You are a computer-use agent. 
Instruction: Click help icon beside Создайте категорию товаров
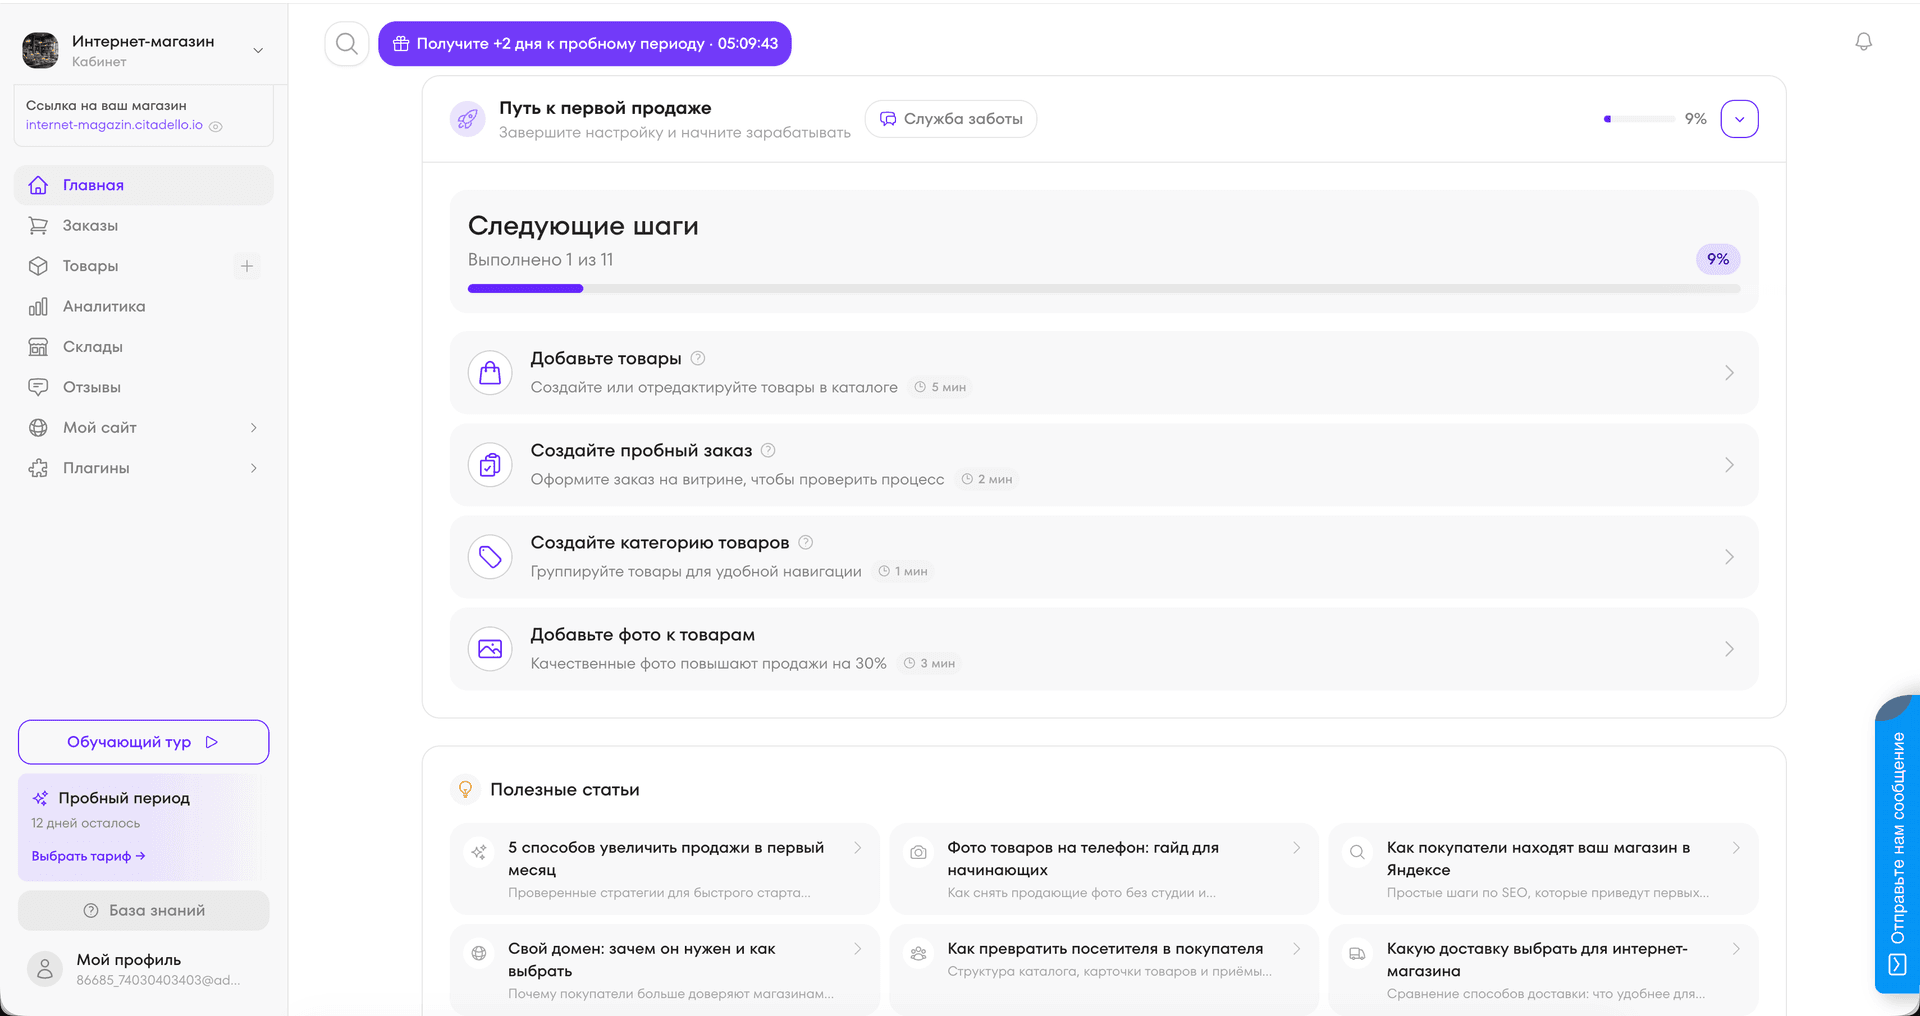click(x=806, y=542)
